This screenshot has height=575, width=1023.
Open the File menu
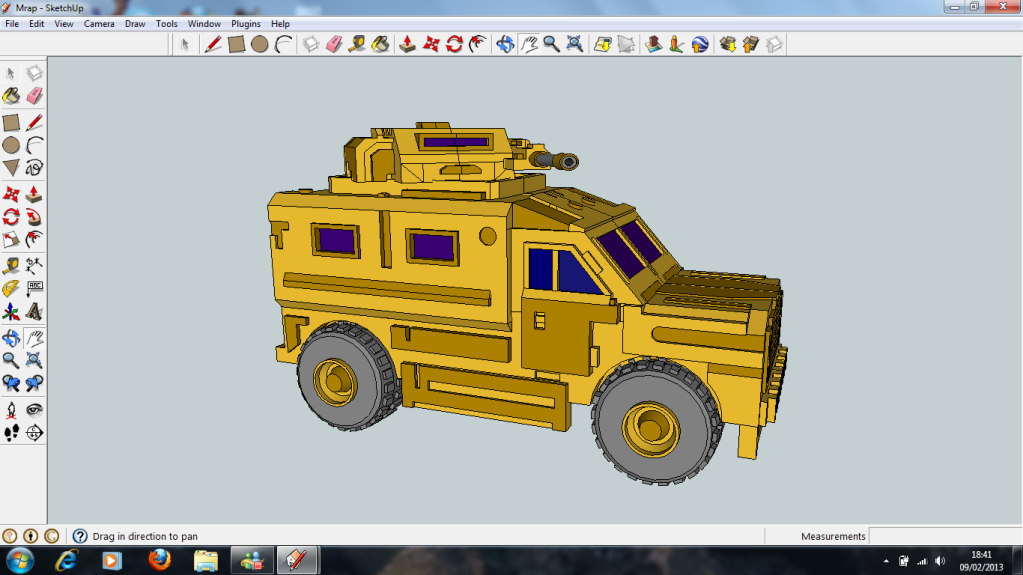click(12, 23)
